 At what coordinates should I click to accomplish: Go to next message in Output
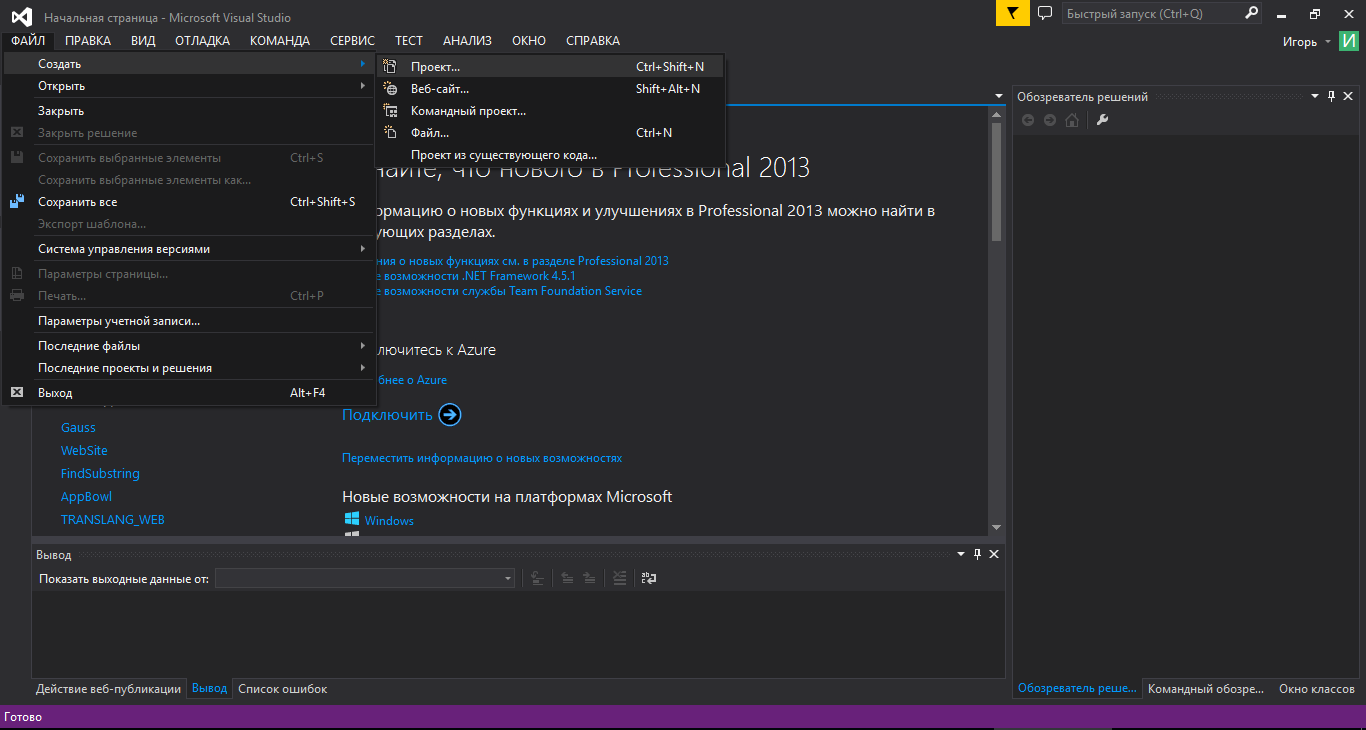pyautogui.click(x=590, y=578)
